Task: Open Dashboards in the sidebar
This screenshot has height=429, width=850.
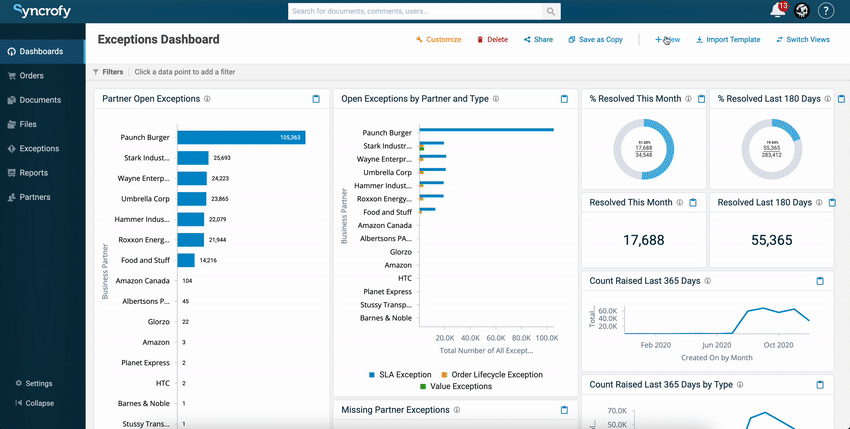Action: [42, 52]
